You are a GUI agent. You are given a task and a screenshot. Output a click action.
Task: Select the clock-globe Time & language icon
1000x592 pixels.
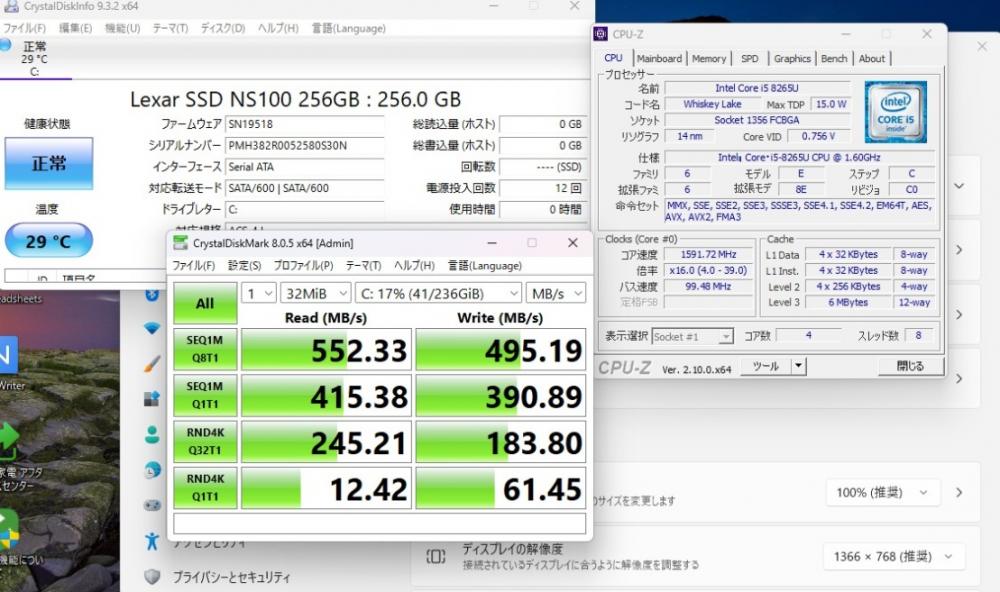tap(152, 470)
